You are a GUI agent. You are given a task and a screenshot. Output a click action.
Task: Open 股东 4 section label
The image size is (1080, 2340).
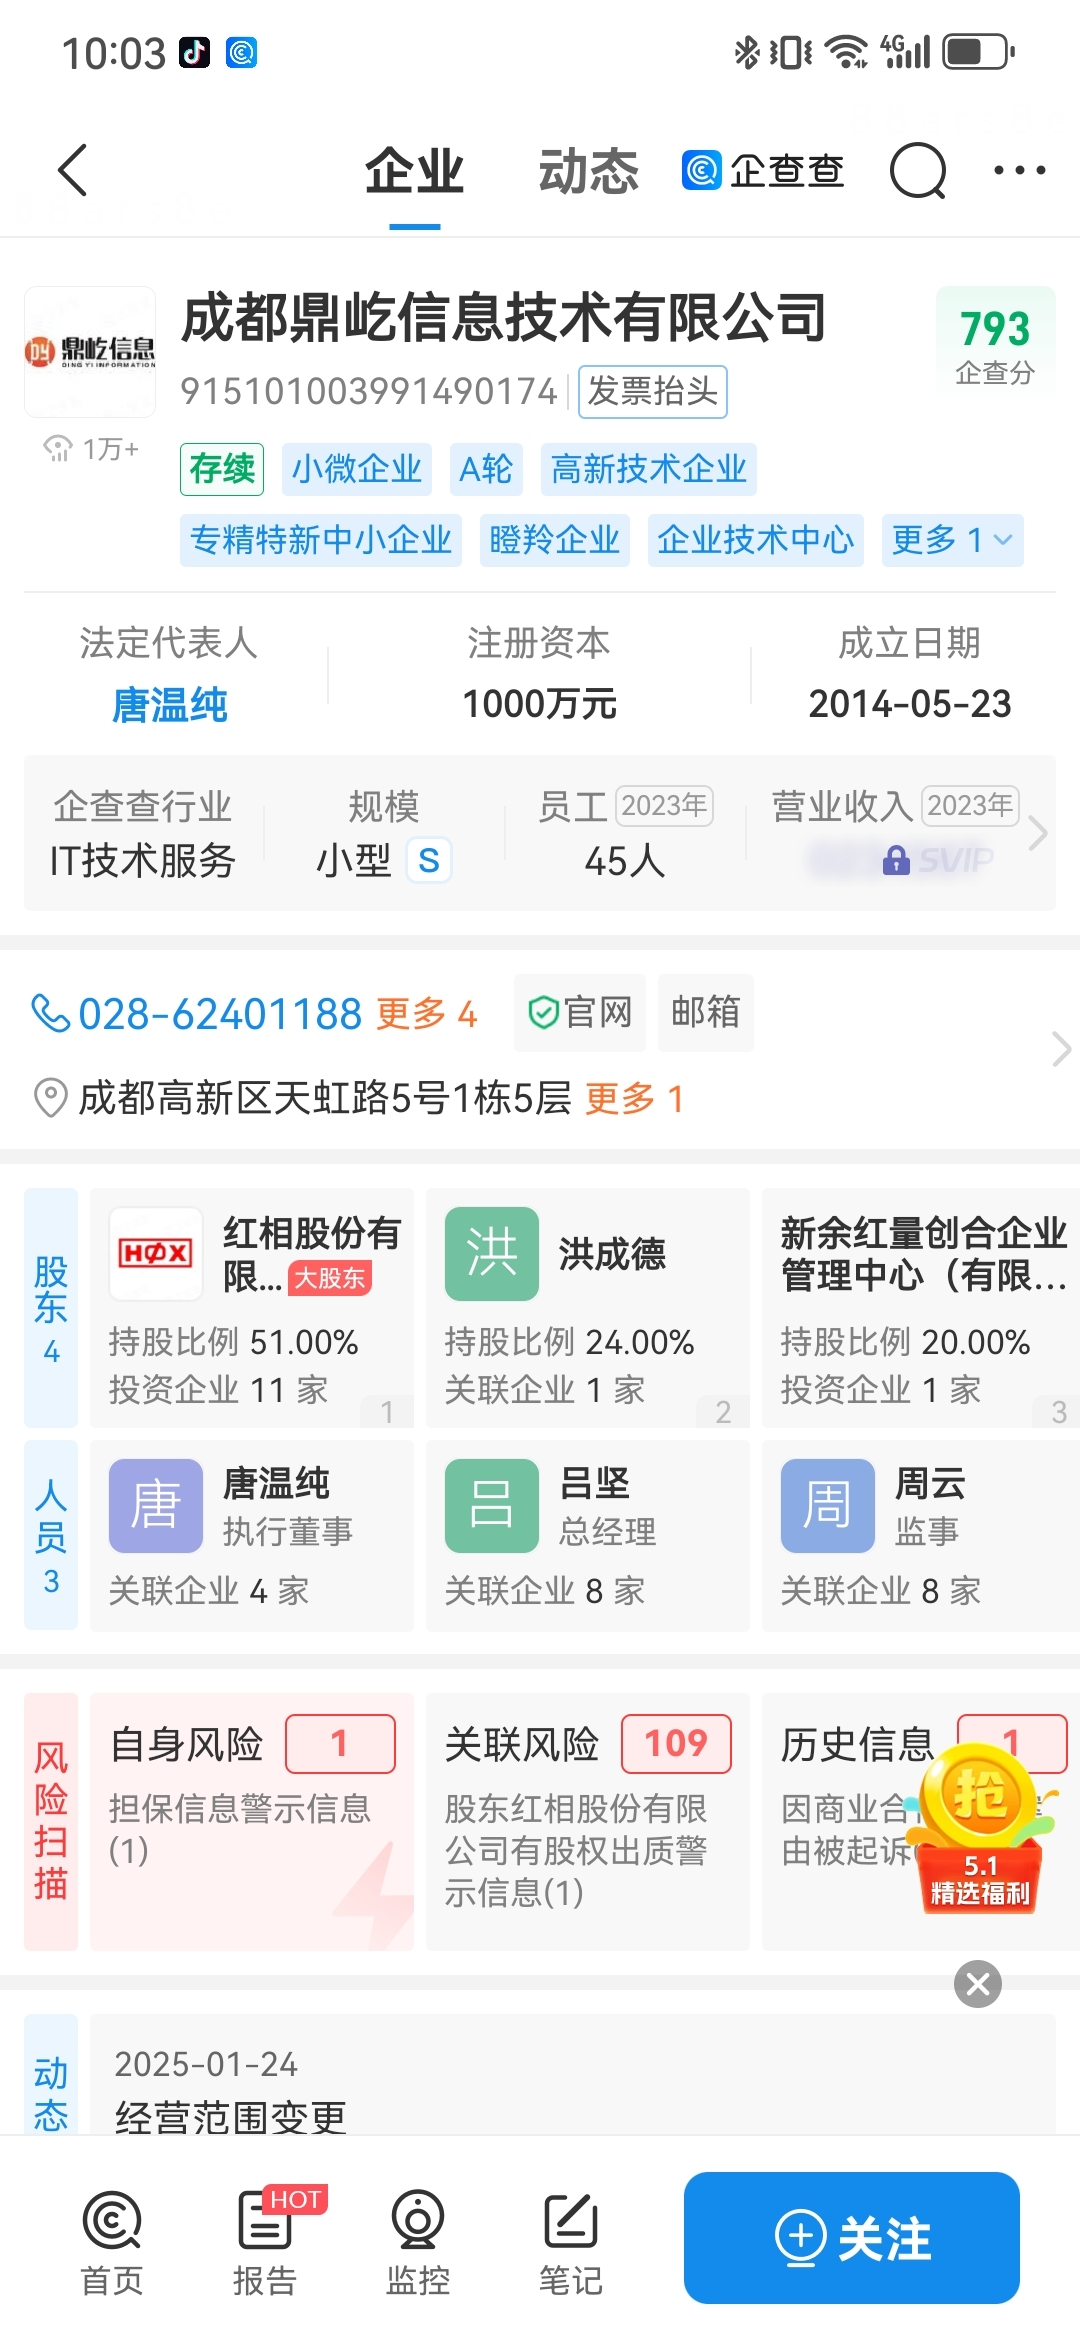pos(51,1308)
